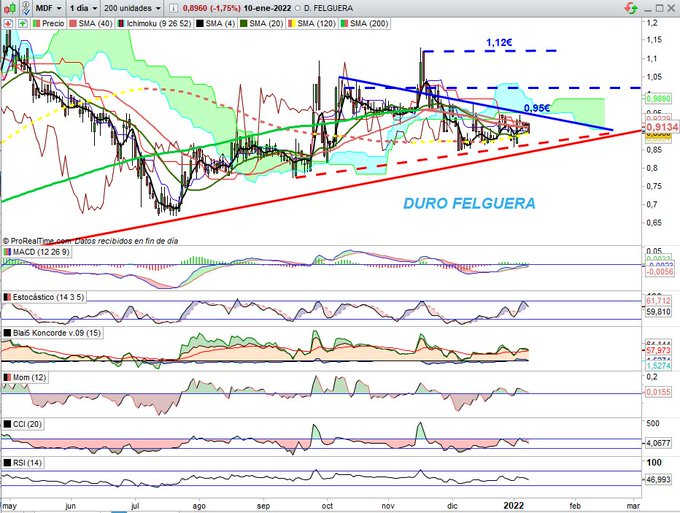
Task: Click the date 10-ene-2022 in header
Action: pos(268,8)
